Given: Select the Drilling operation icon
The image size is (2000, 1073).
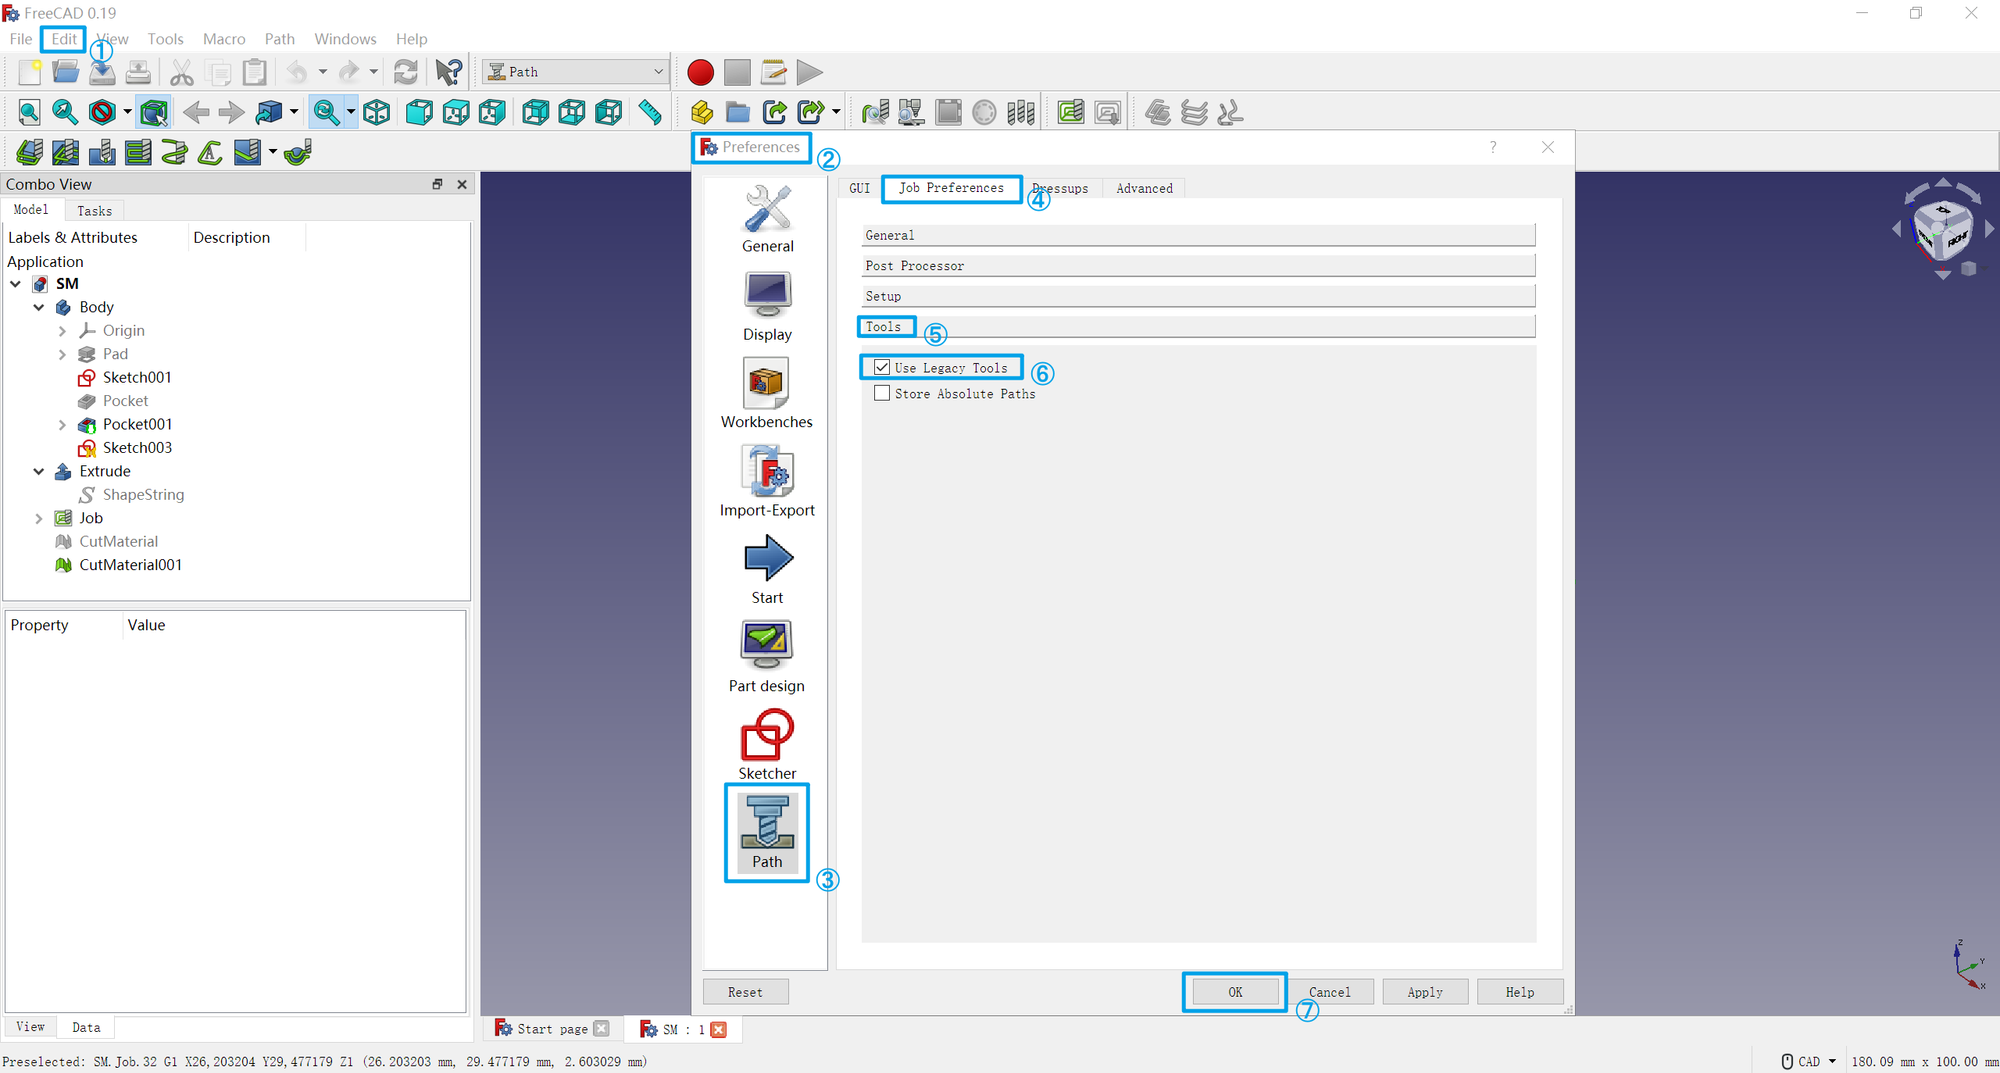Looking at the screenshot, I should tap(101, 151).
